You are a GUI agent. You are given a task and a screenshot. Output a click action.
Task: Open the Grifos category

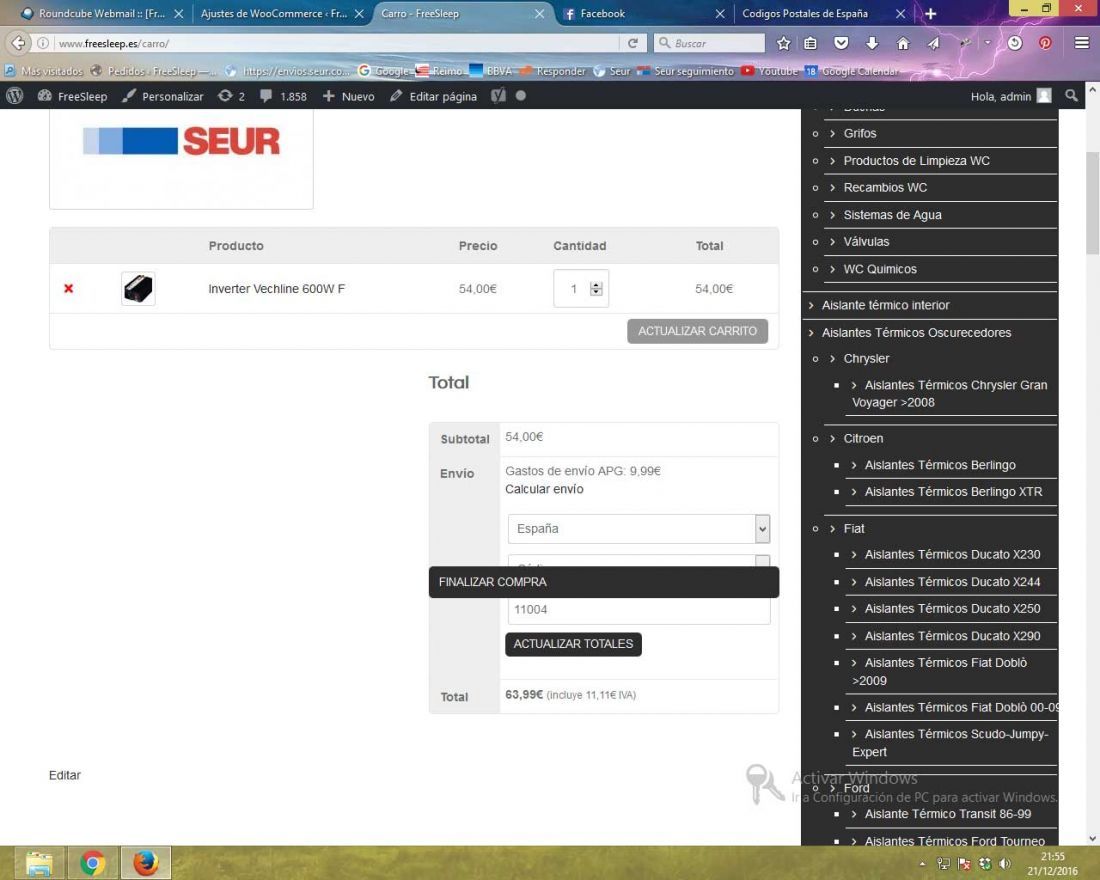coord(859,133)
